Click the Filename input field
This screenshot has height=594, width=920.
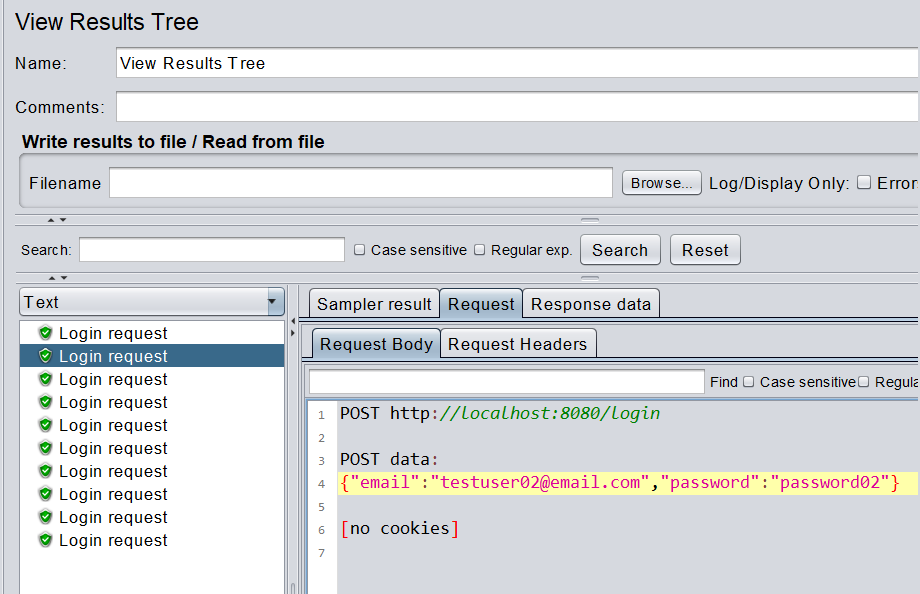tap(361, 183)
